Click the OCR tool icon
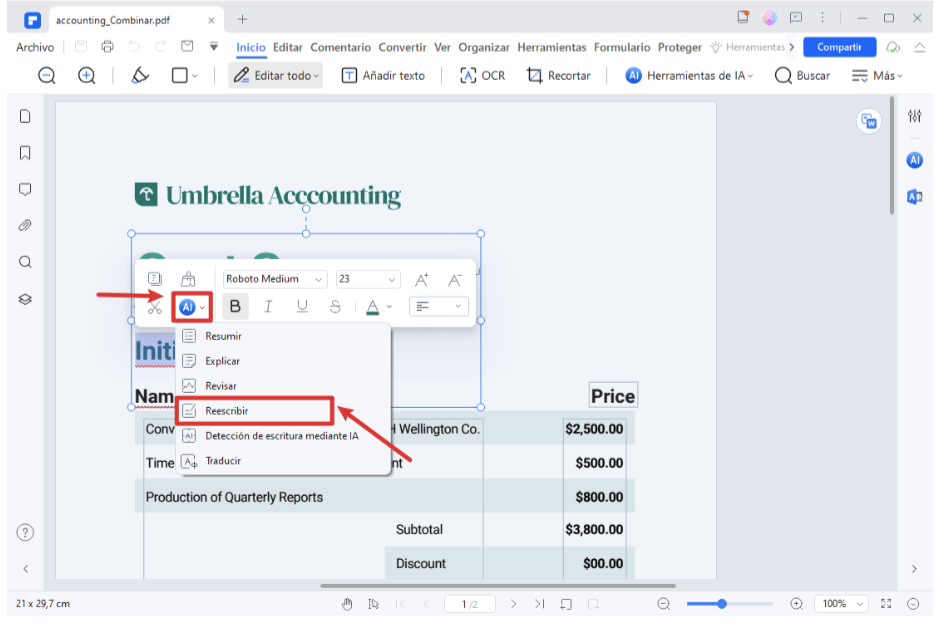This screenshot has height=640, width=944. [x=482, y=75]
